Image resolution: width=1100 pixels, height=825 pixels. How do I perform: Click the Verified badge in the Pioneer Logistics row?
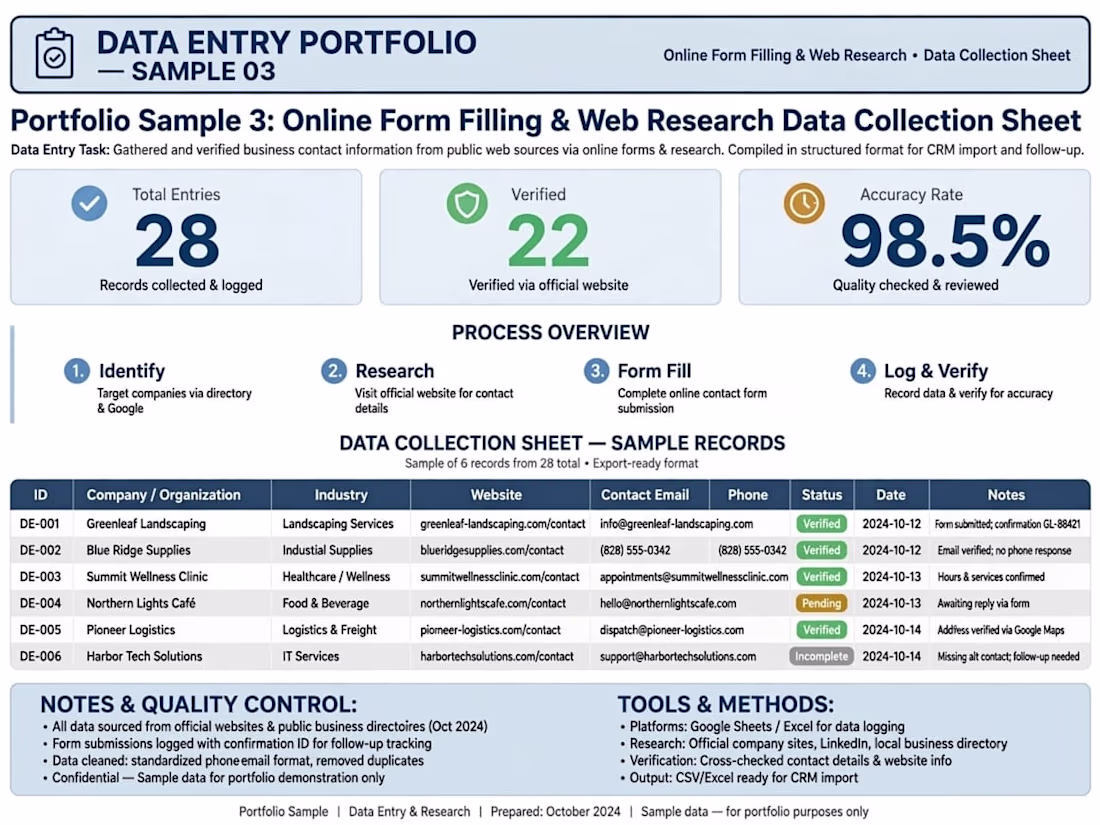(821, 630)
